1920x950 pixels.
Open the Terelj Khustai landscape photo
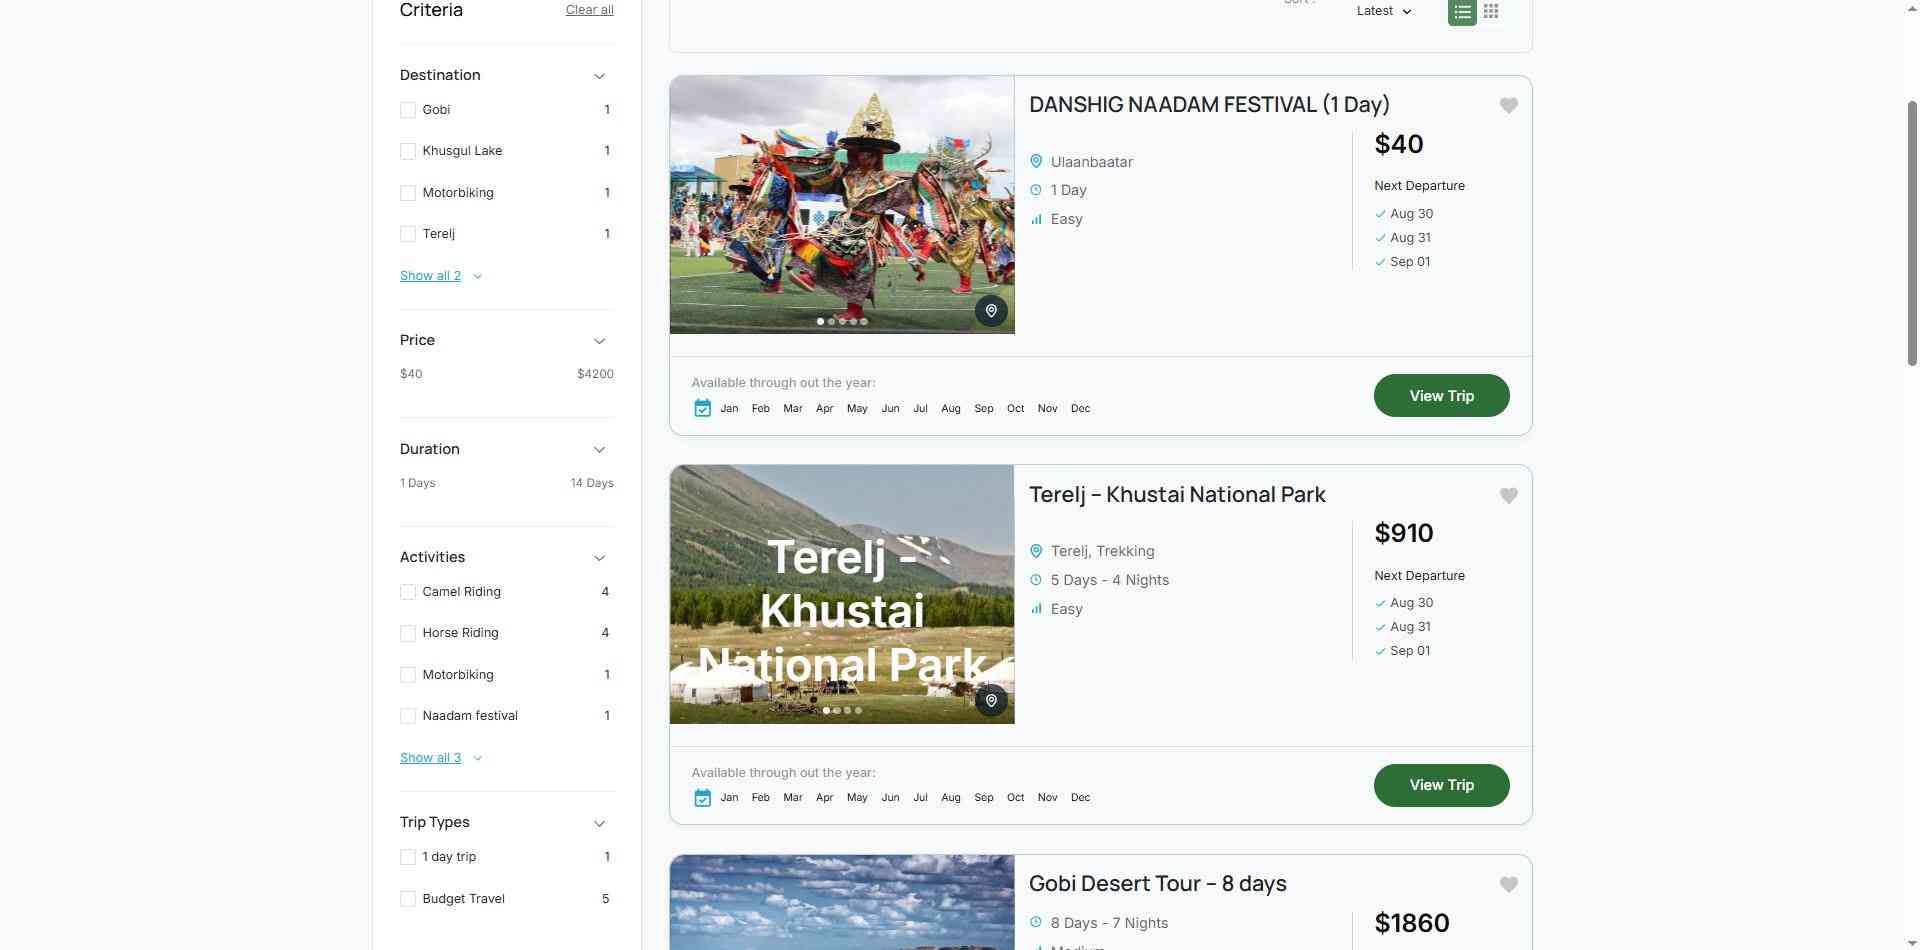pos(842,594)
